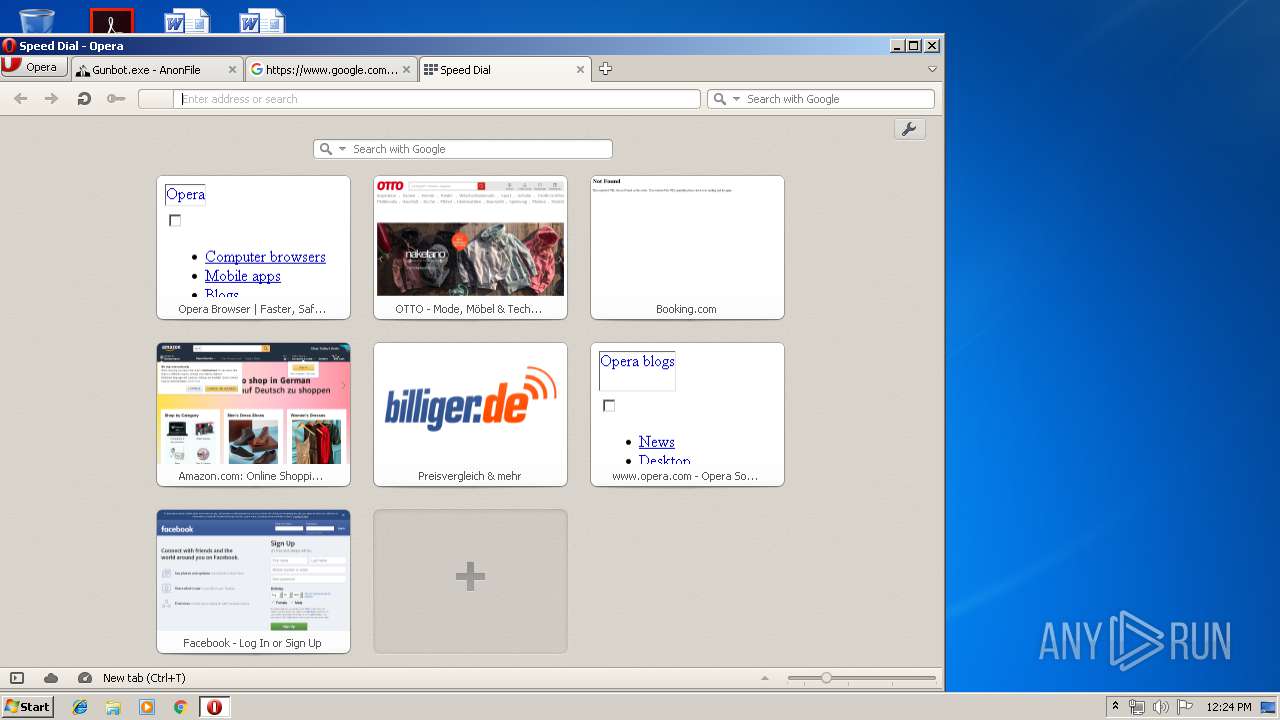Select the first Word document desktop icon
The image size is (1280, 720).
click(186, 20)
